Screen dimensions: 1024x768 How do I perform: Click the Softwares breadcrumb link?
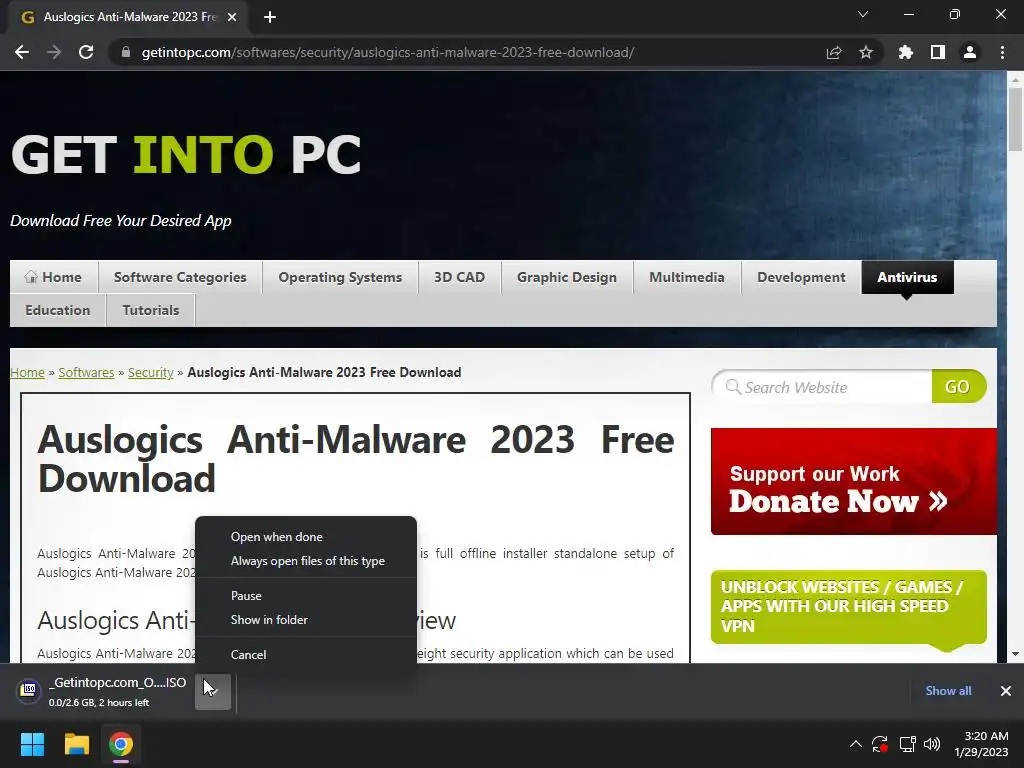coord(86,372)
